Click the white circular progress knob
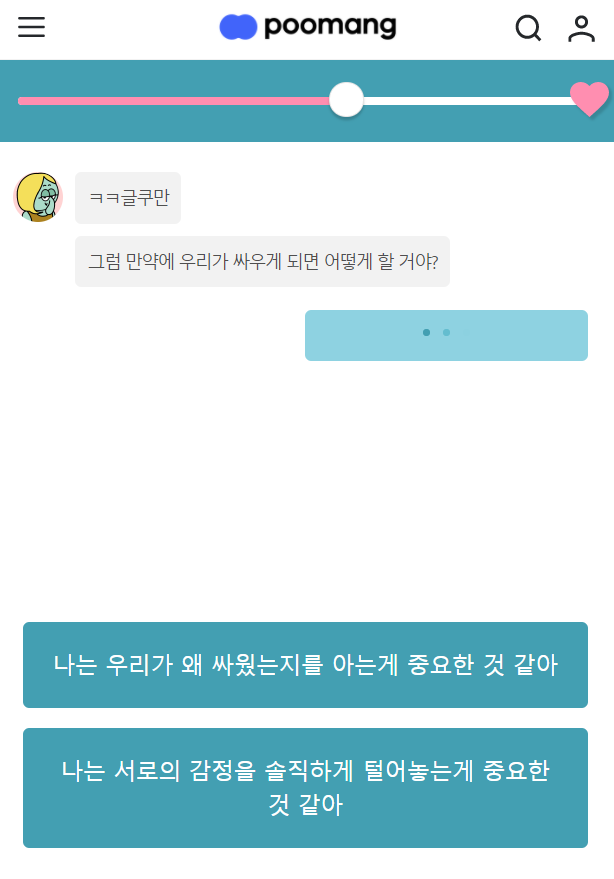This screenshot has width=614, height=879. [346, 100]
